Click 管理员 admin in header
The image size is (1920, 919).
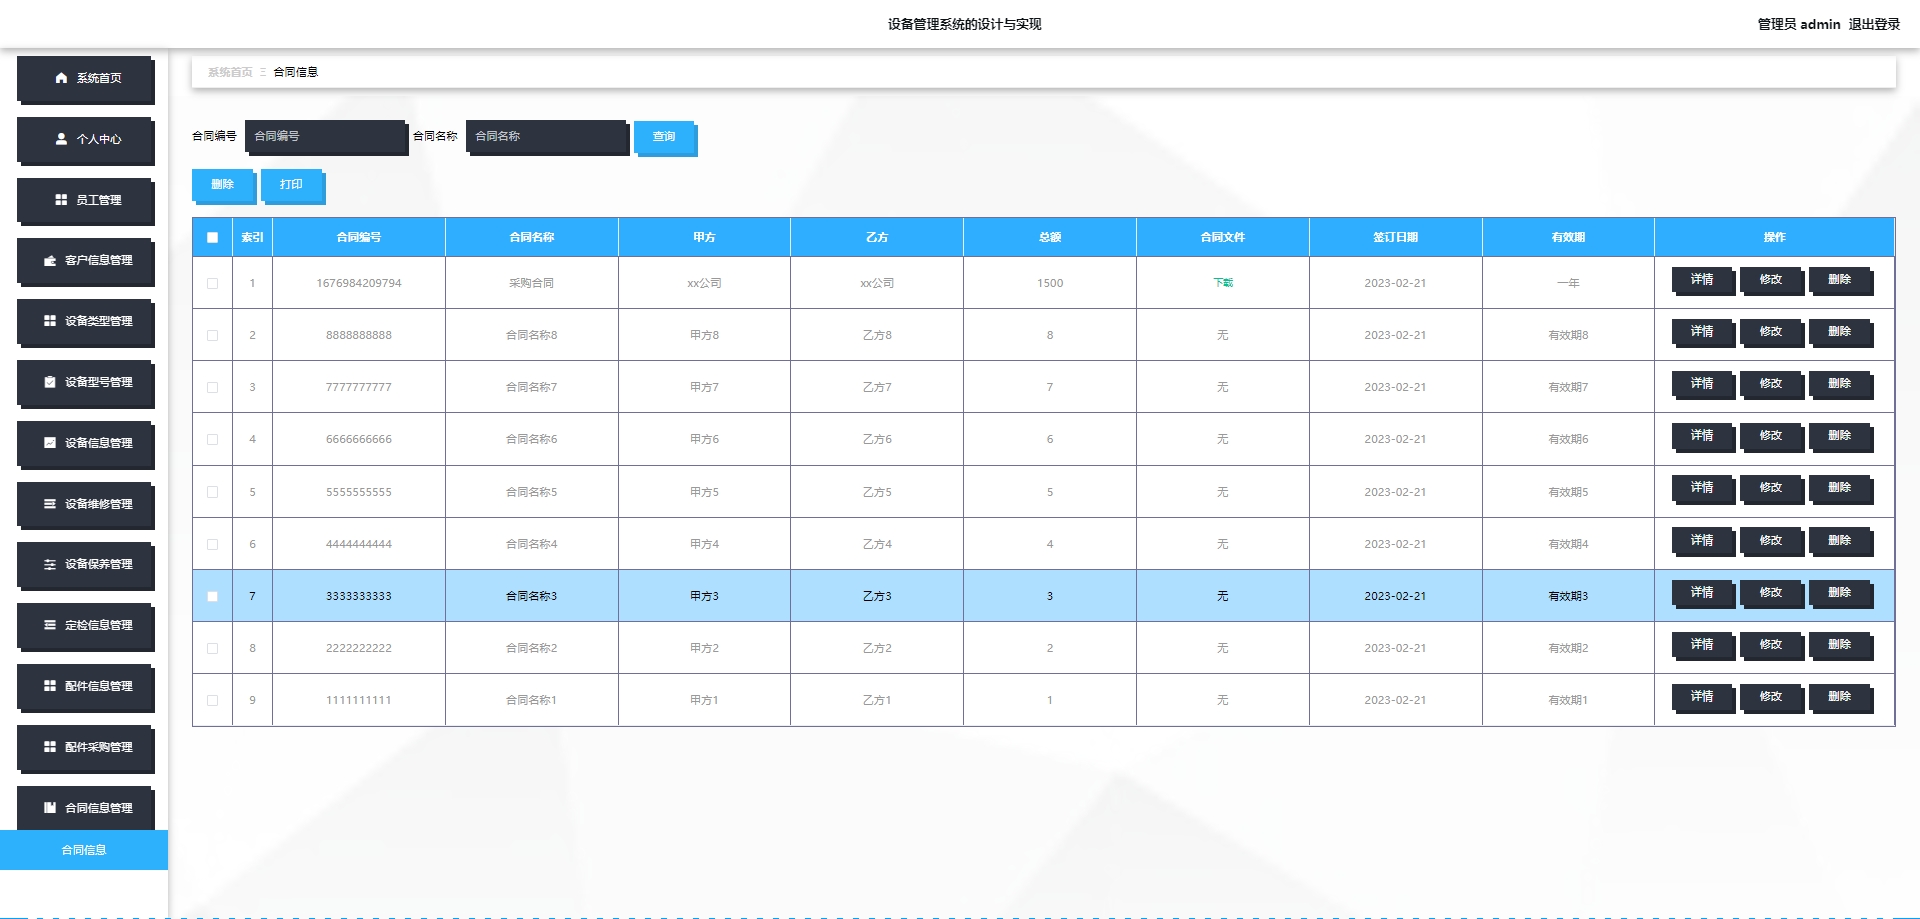click(x=1799, y=24)
